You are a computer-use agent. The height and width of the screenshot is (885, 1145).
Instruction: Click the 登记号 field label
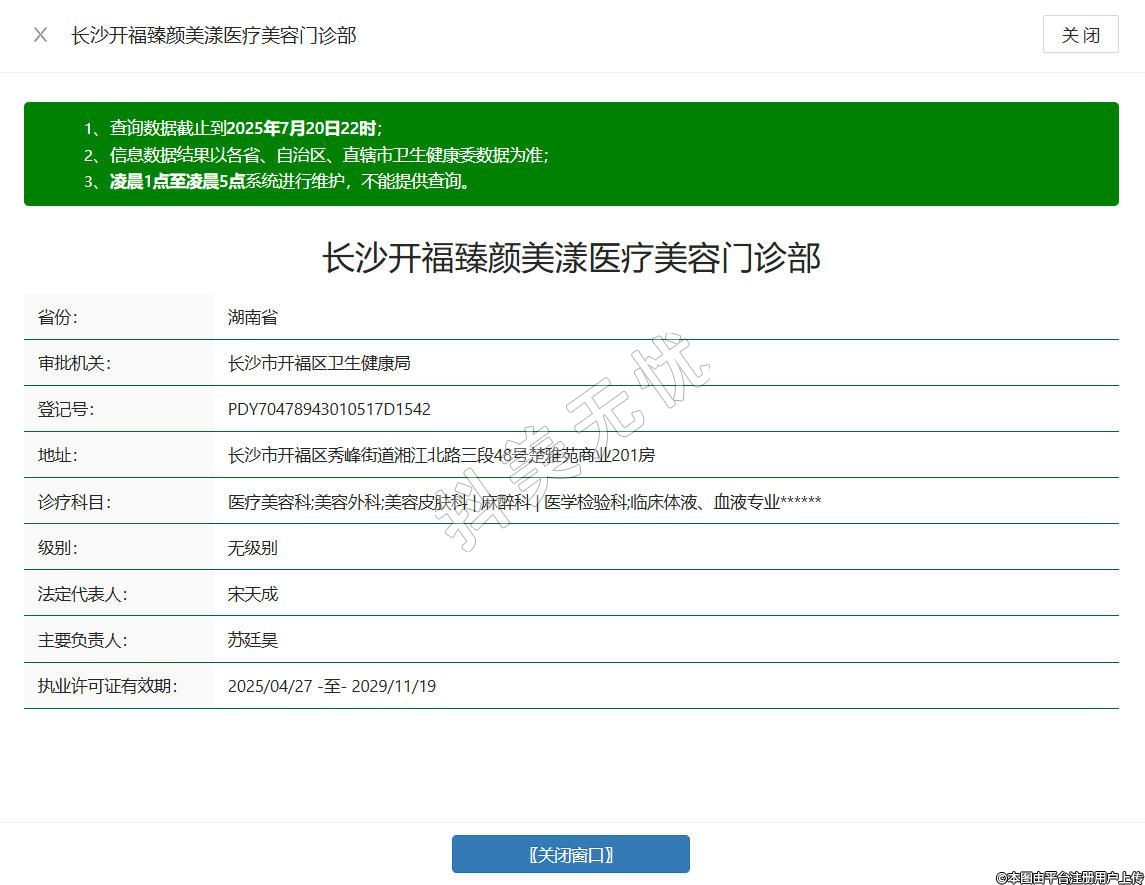coord(66,409)
